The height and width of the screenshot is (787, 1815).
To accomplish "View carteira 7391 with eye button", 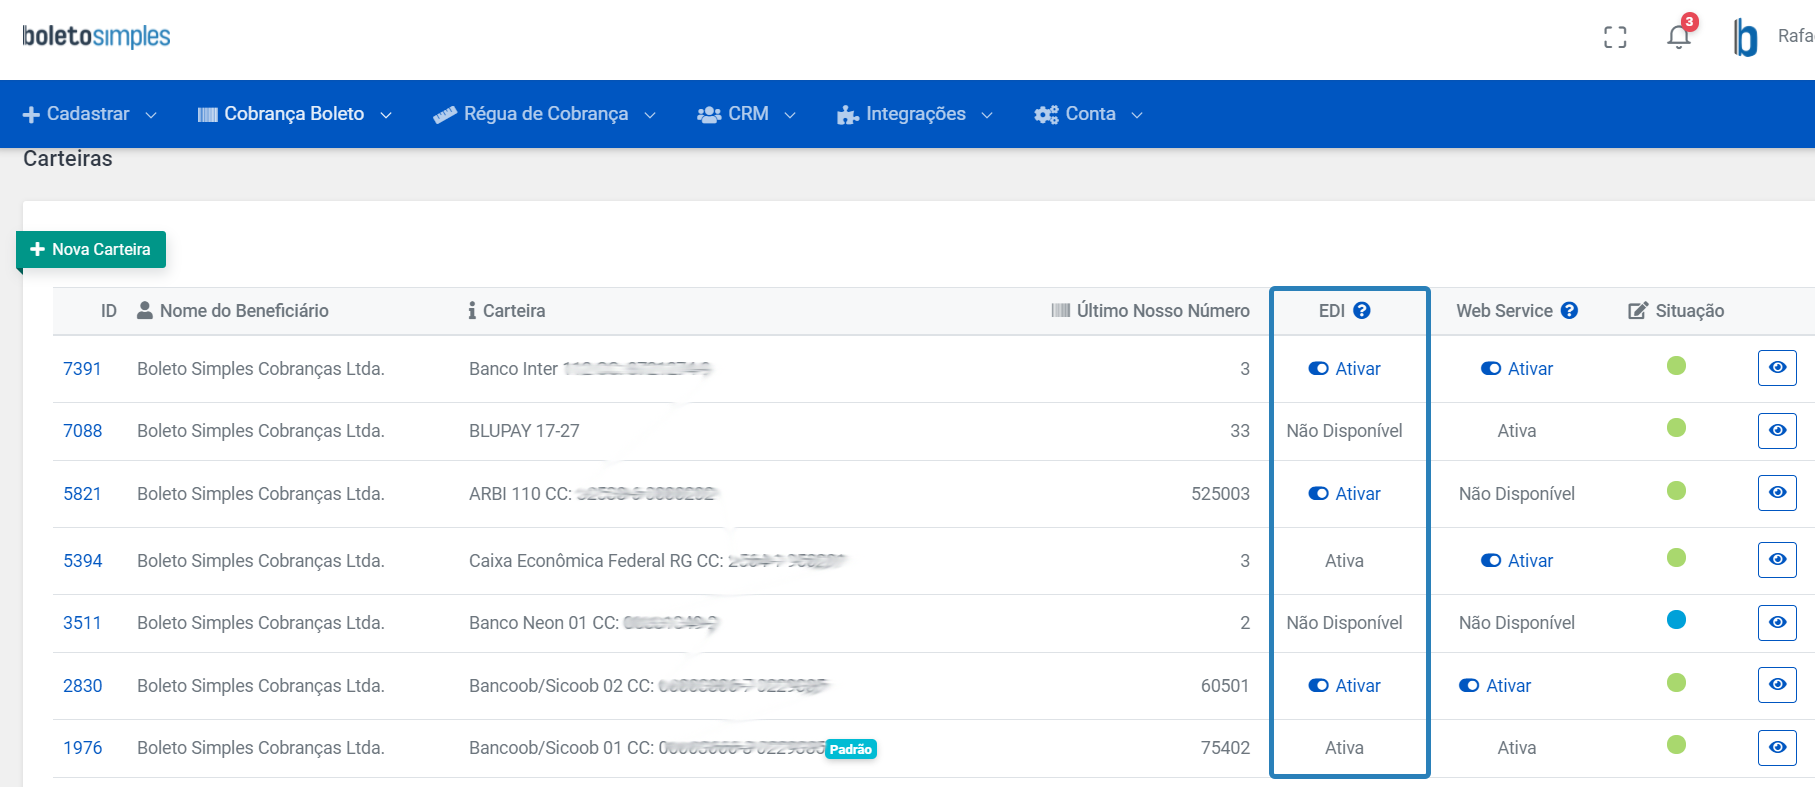I will coord(1777,368).
